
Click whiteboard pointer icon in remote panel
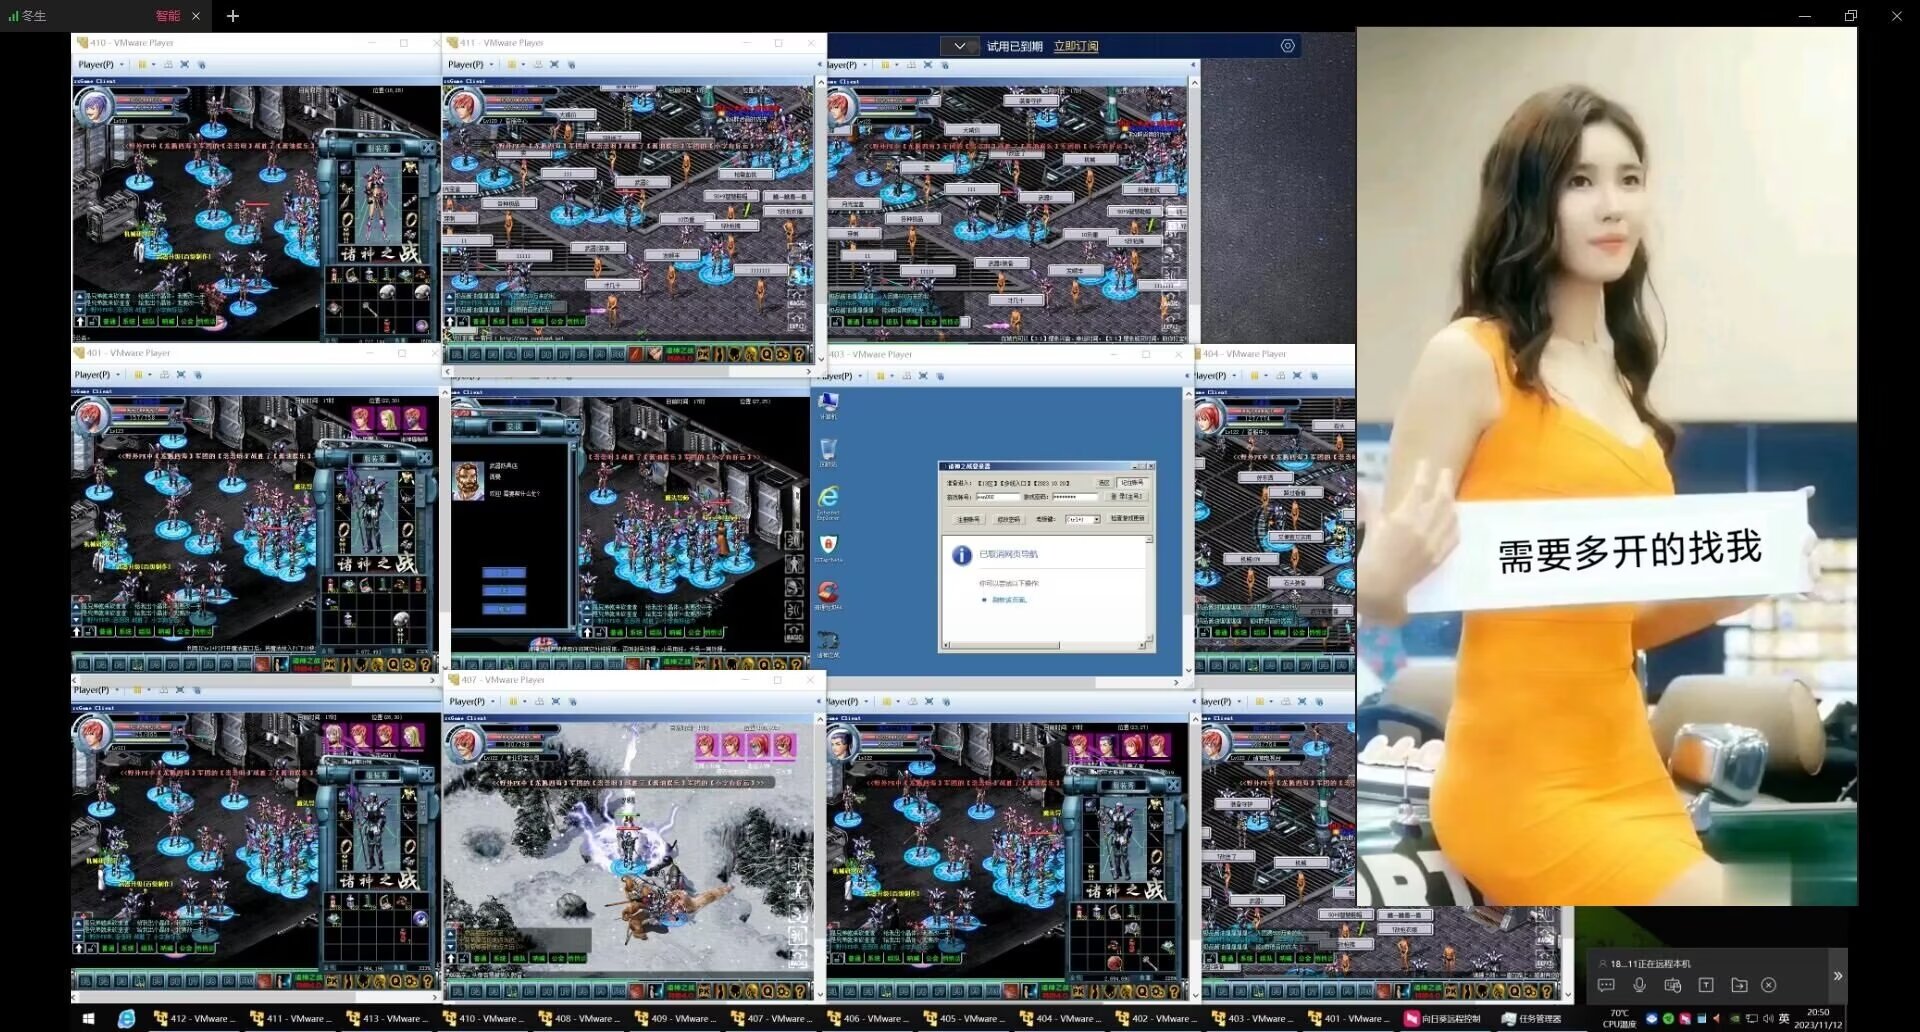tap(1672, 985)
